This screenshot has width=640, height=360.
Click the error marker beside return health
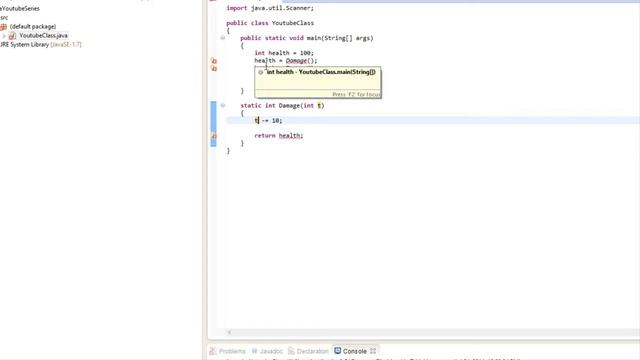click(x=213, y=136)
